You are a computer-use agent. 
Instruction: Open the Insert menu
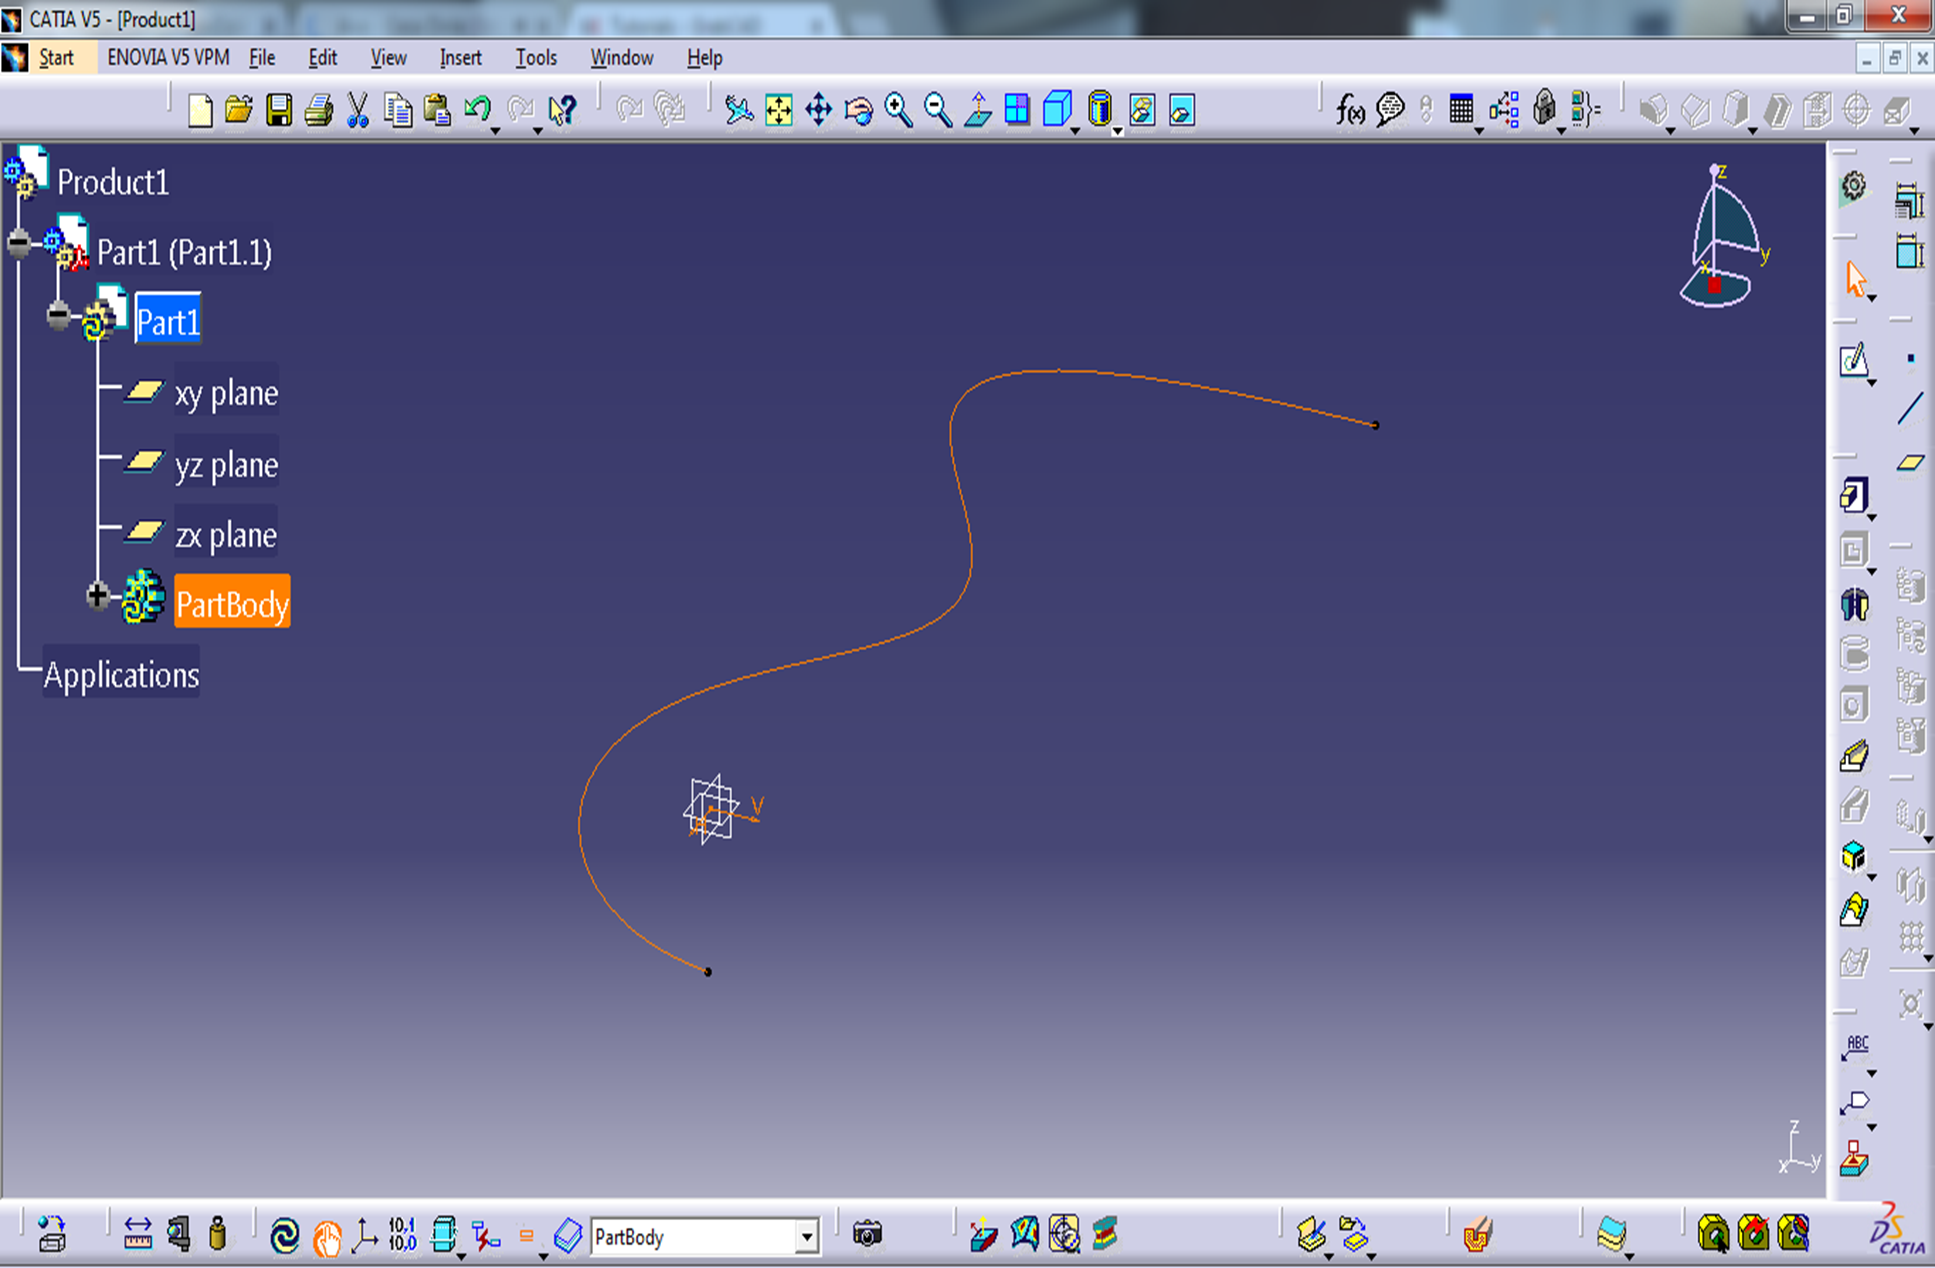(x=460, y=58)
